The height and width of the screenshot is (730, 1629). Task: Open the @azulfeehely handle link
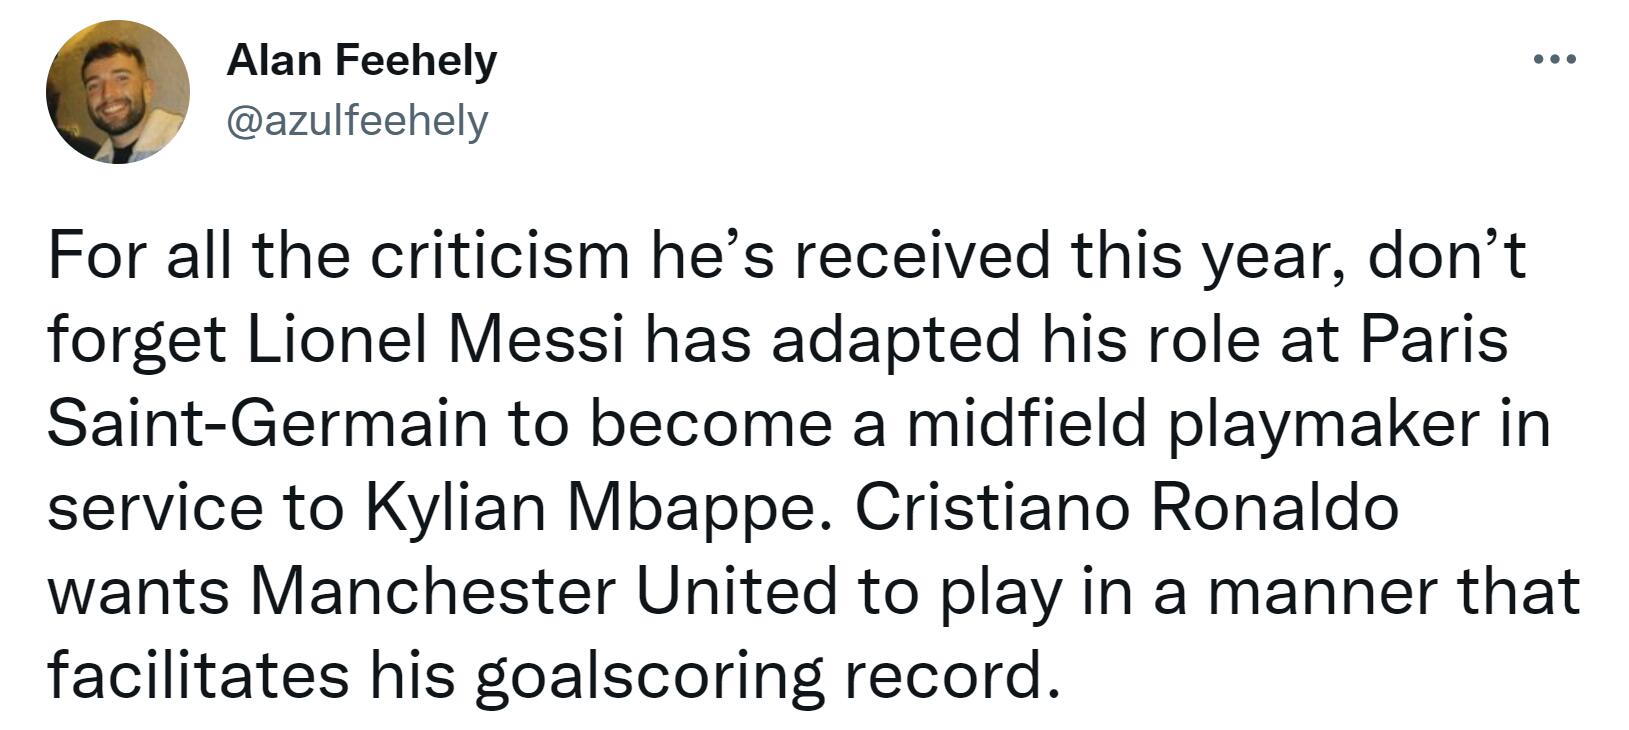click(357, 121)
